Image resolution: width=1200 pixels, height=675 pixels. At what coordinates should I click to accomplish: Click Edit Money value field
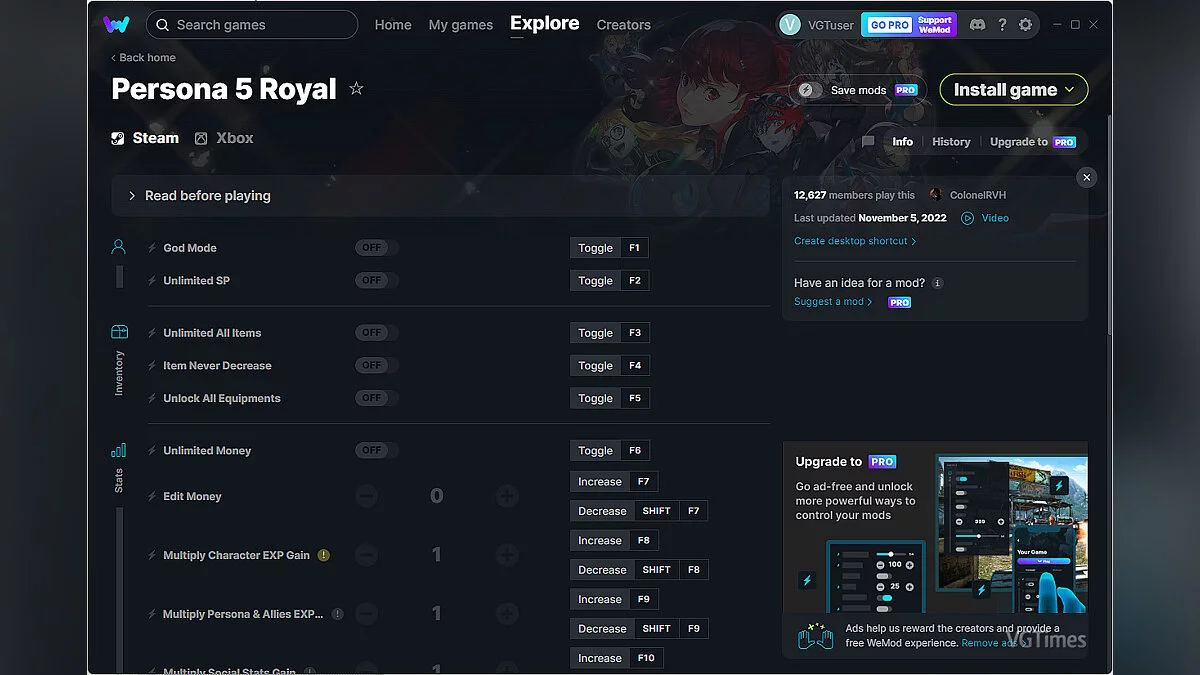[x=436, y=496]
